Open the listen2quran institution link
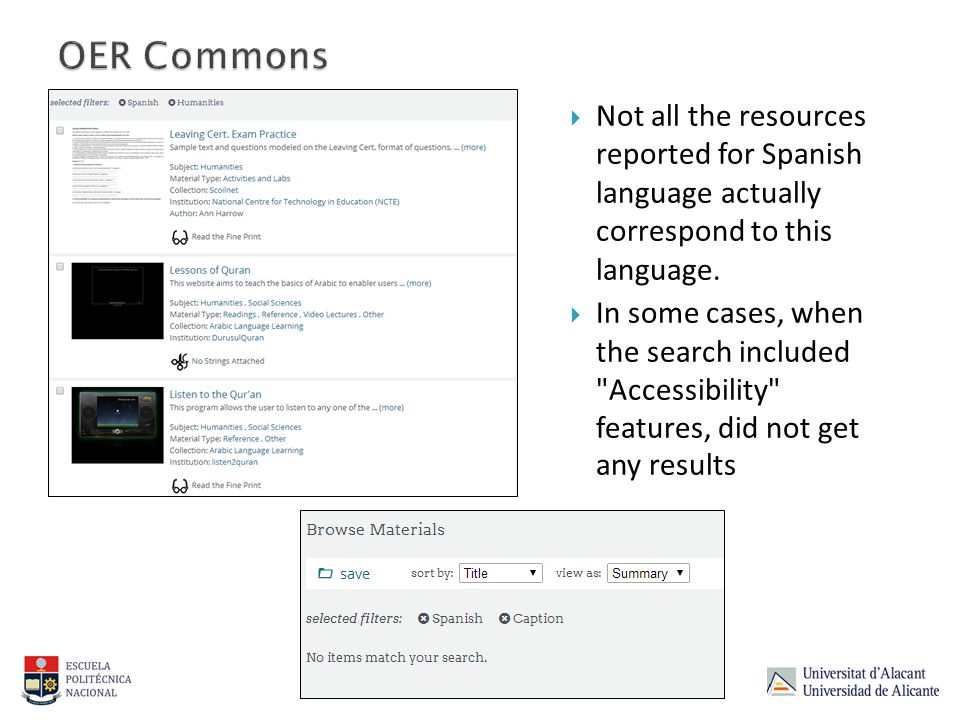This screenshot has width=960, height=720. 234,462
